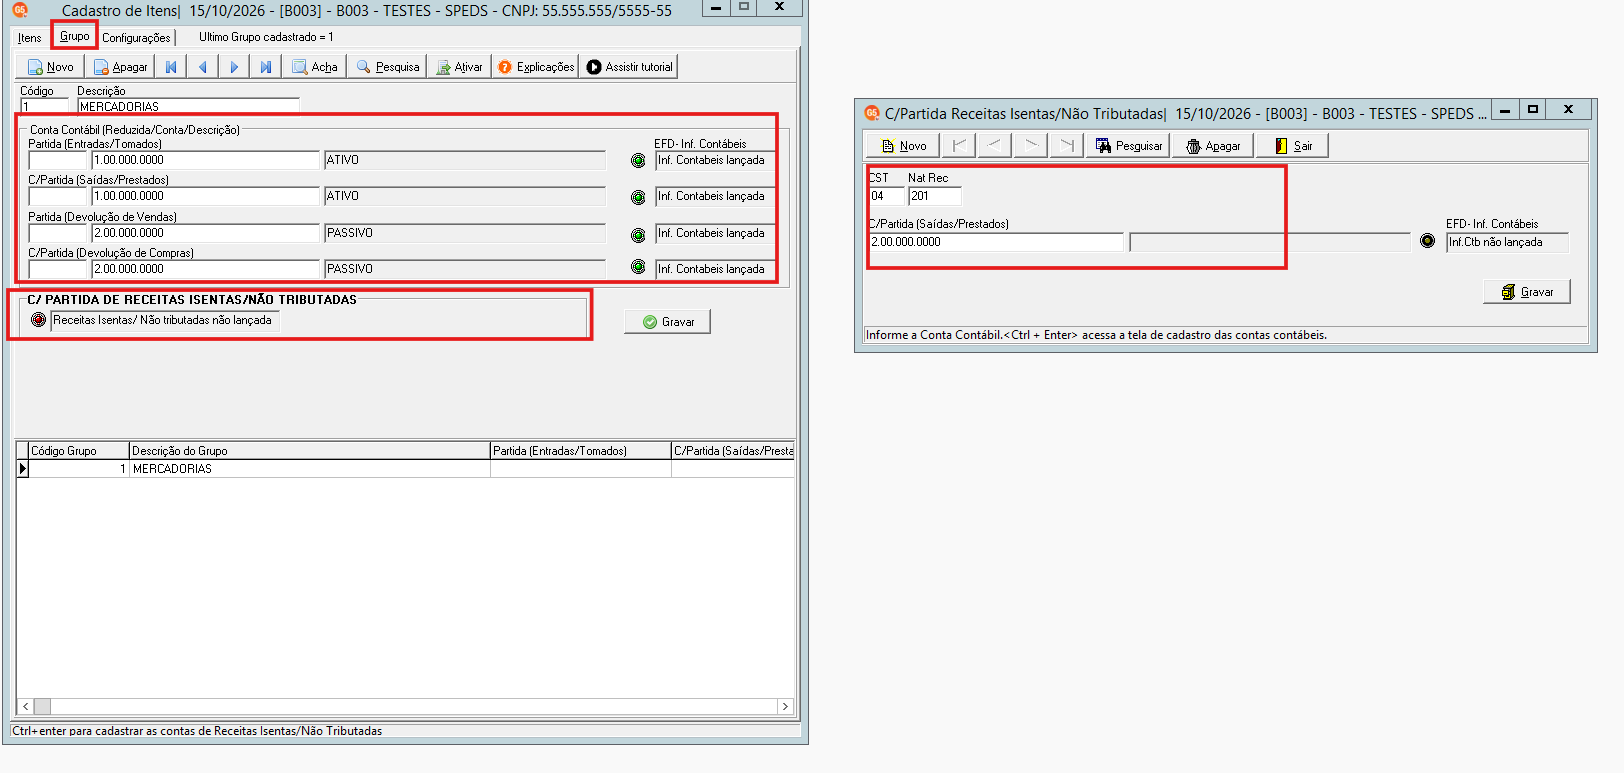Click Partida Entradas/Tomados account field
The height and width of the screenshot is (773, 1624).
[x=205, y=160]
